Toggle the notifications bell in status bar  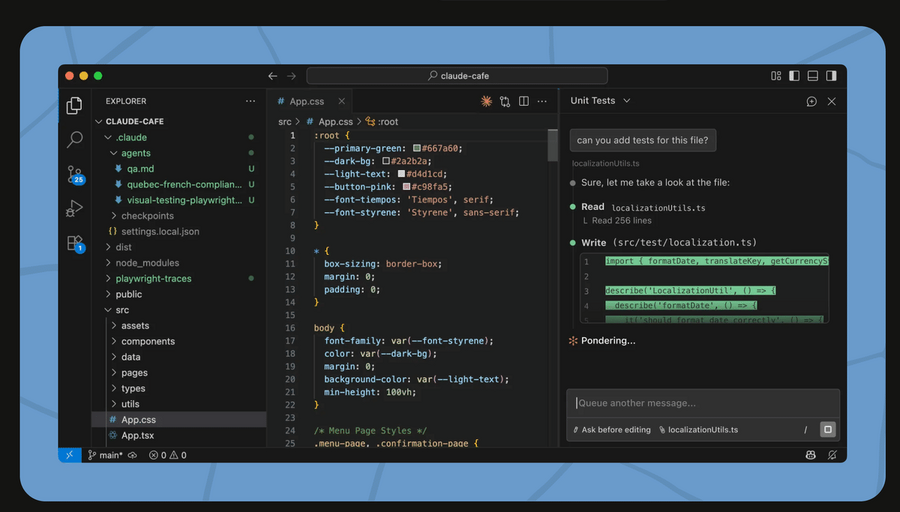tap(832, 455)
